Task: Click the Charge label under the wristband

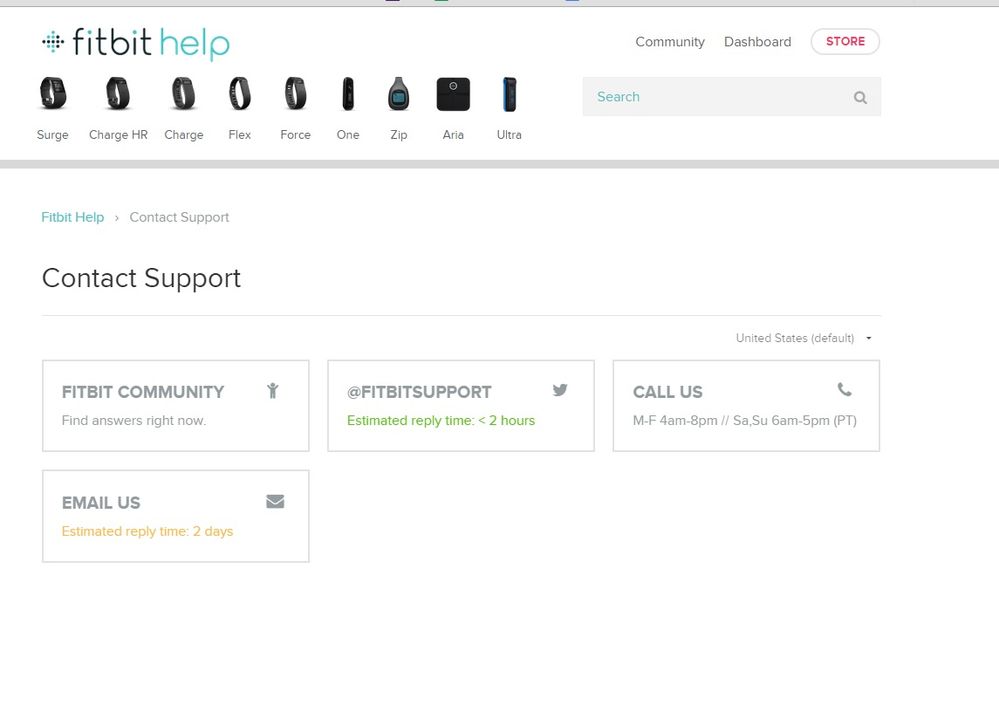Action: [184, 135]
